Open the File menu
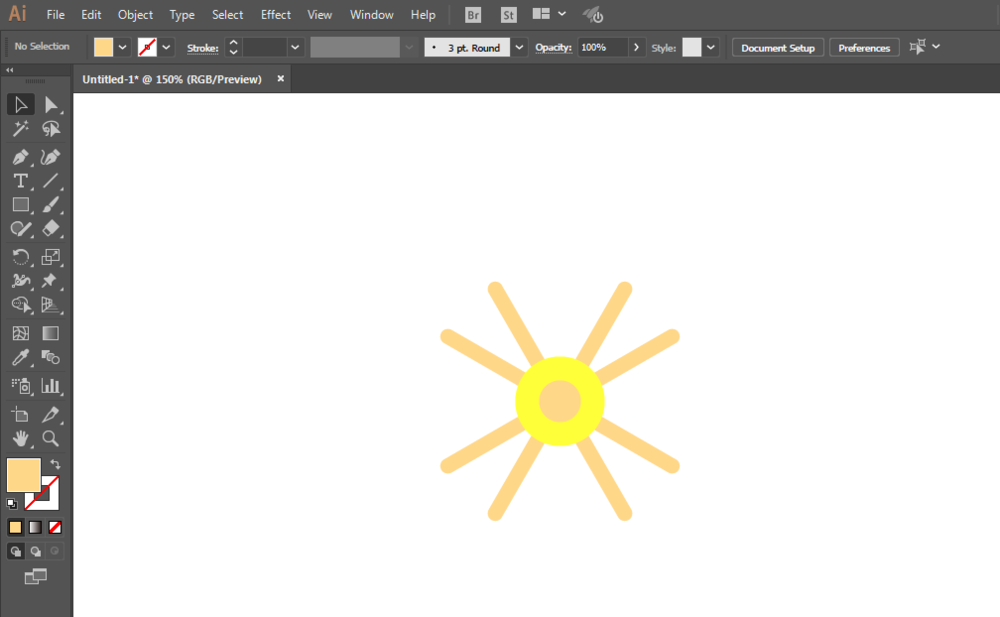The width and height of the screenshot is (1000, 617). point(55,15)
